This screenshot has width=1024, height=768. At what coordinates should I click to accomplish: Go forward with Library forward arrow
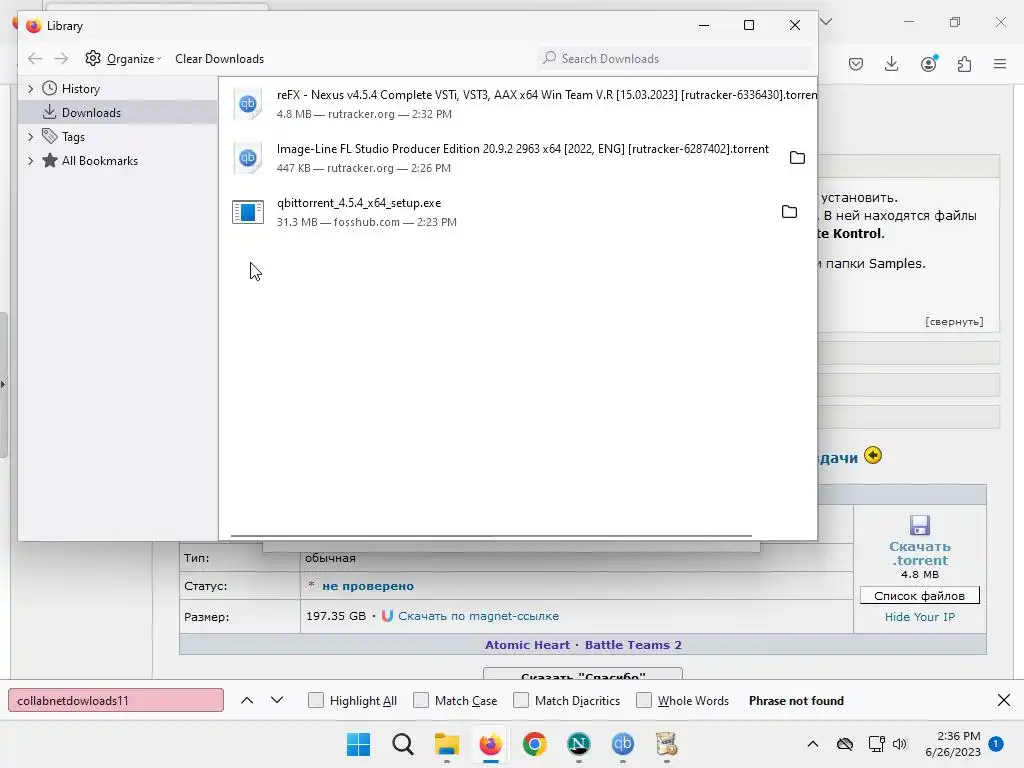tap(61, 59)
